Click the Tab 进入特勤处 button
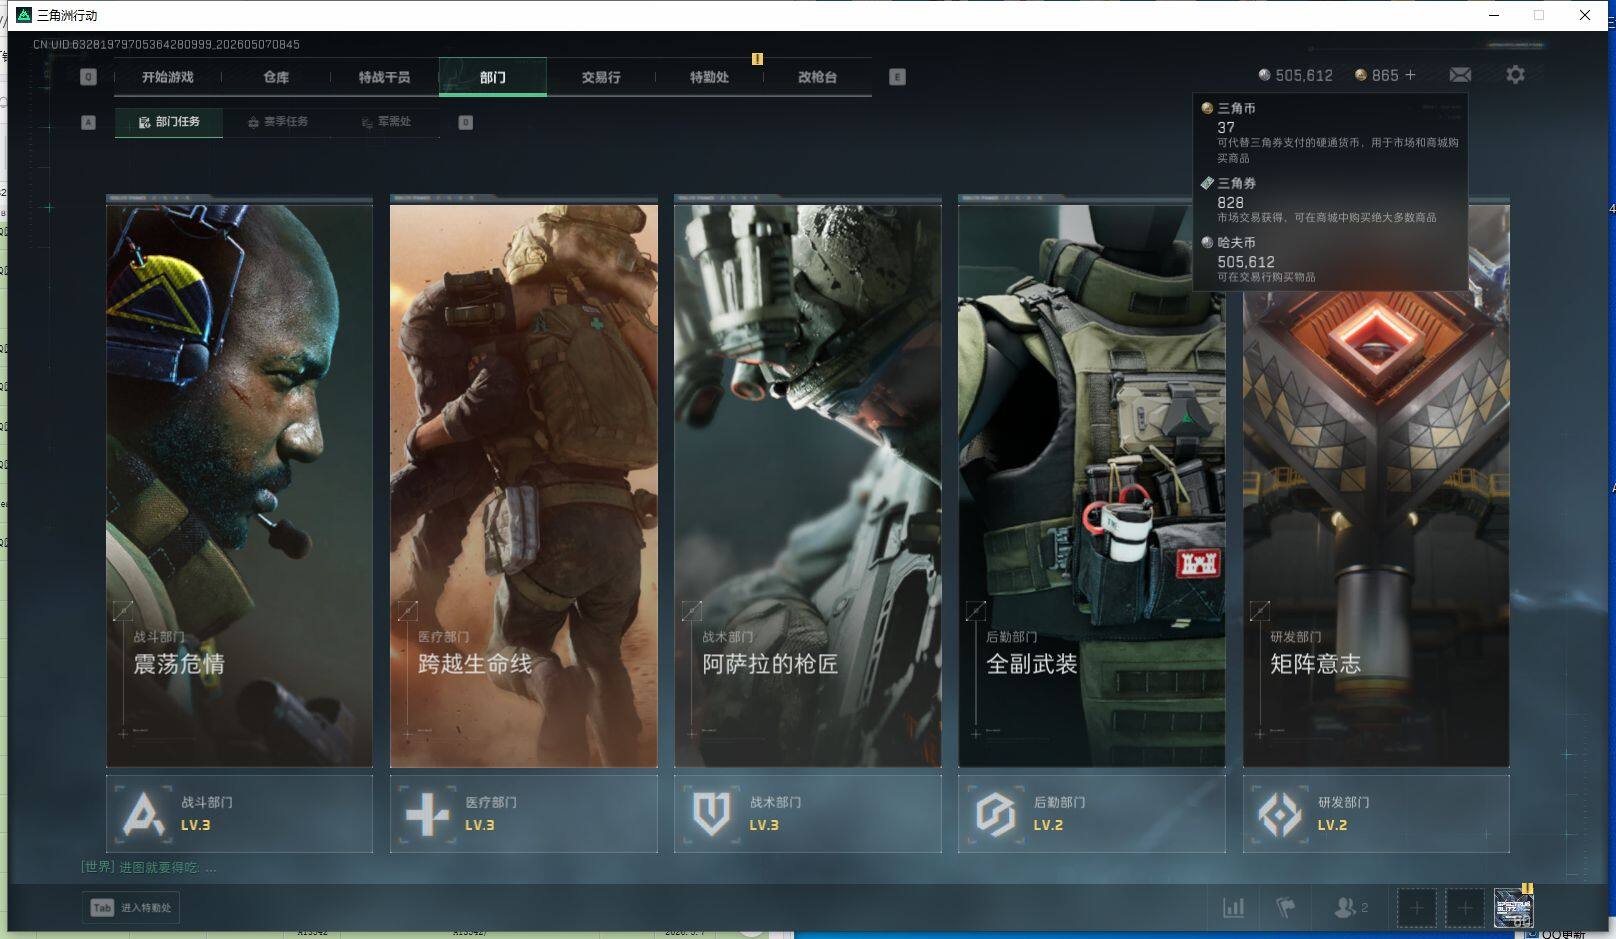1616x939 pixels. (131, 908)
